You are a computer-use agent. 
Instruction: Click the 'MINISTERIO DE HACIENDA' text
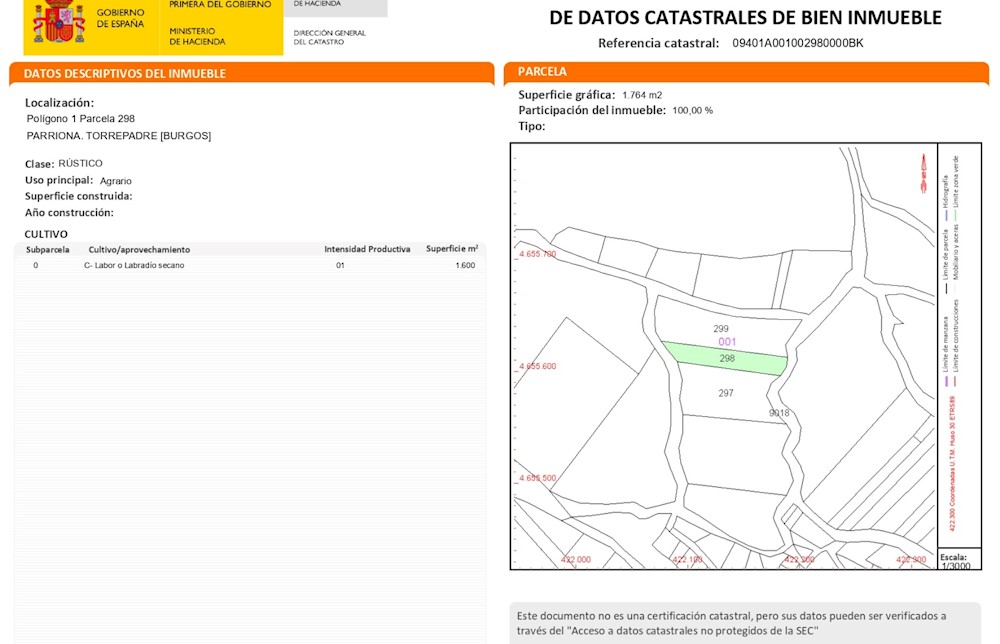pyautogui.click(x=197, y=36)
